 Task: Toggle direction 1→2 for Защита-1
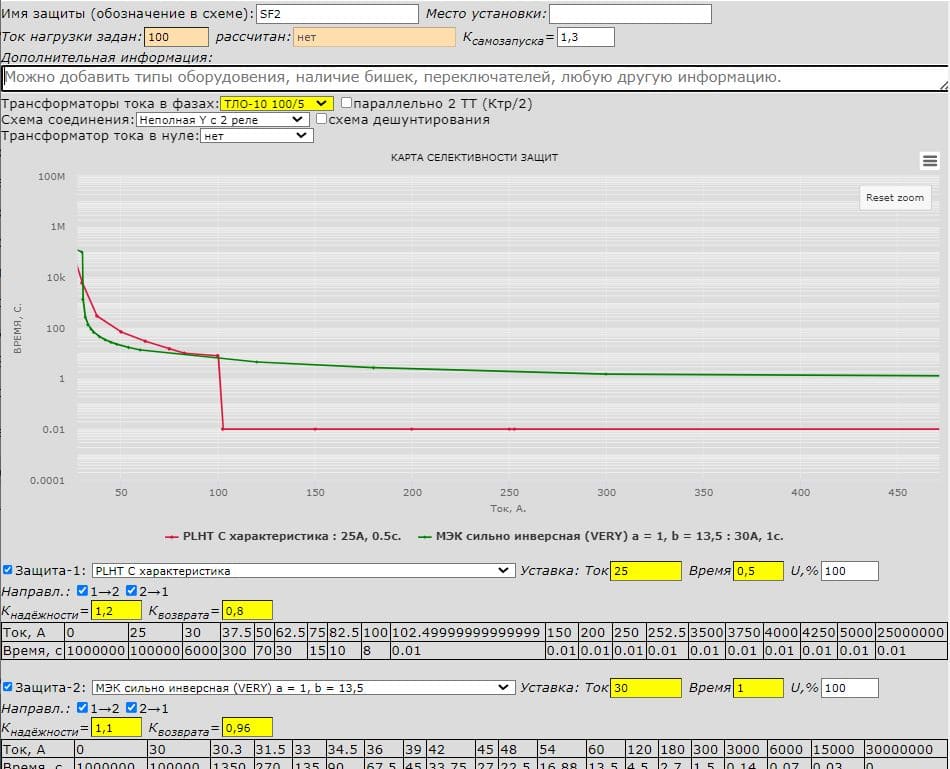click(x=83, y=590)
